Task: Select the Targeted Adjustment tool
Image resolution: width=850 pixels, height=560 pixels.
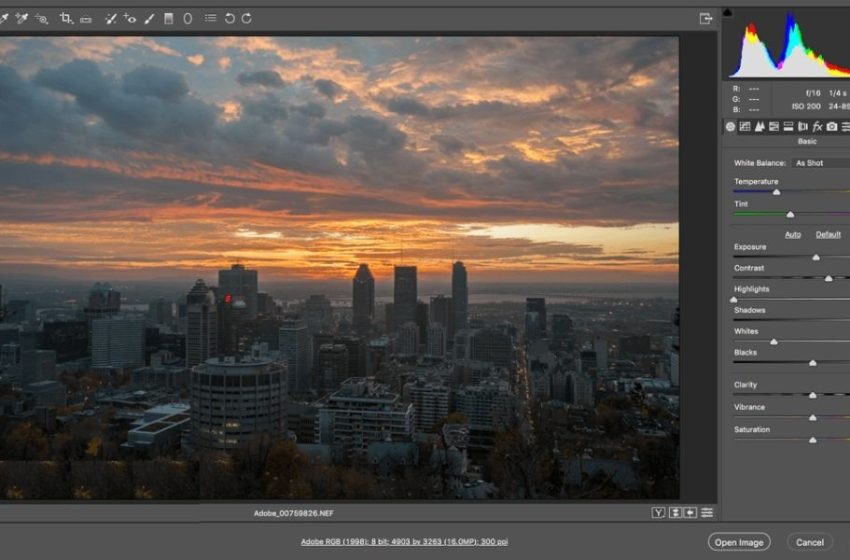Action: pos(42,19)
